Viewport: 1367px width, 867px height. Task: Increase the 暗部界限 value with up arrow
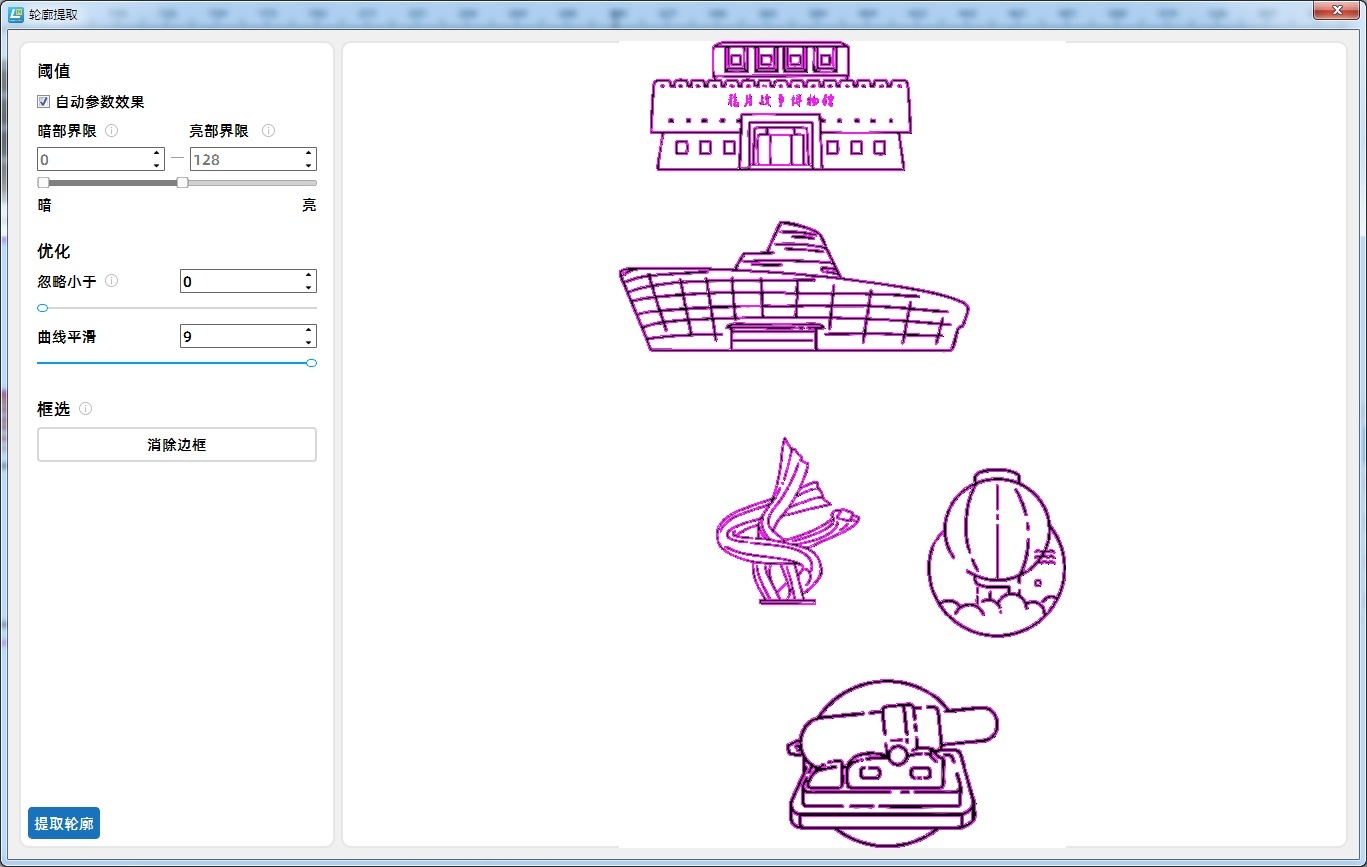[x=156, y=154]
